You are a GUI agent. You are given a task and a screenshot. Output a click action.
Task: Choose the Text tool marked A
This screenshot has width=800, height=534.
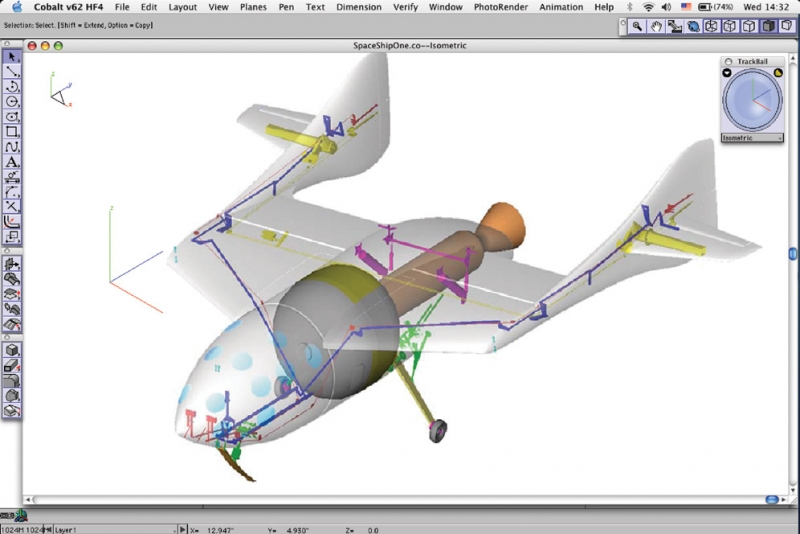pyautogui.click(x=13, y=162)
